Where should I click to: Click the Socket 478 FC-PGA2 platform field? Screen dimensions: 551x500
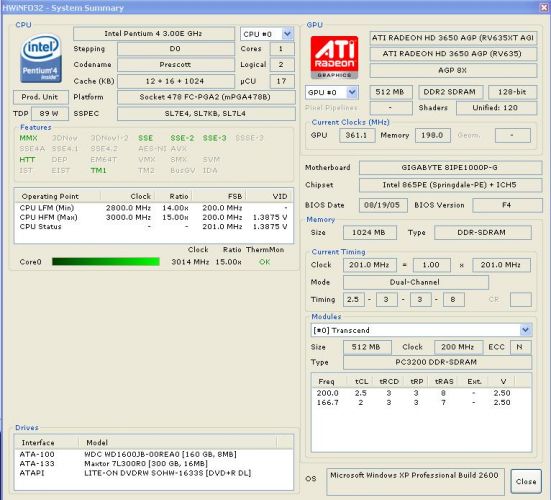[x=206, y=97]
